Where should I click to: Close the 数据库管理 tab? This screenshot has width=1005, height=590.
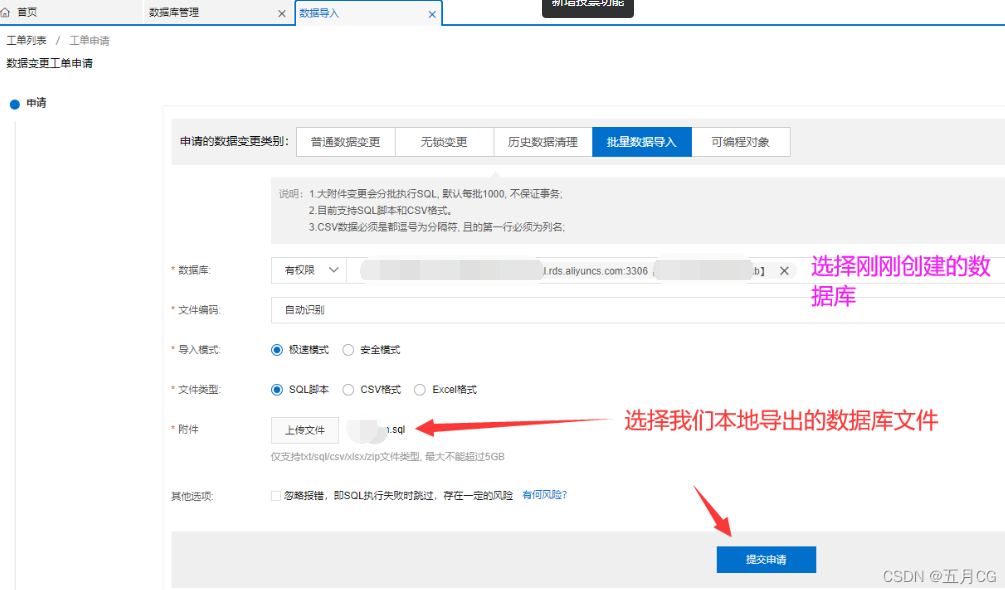coord(281,13)
